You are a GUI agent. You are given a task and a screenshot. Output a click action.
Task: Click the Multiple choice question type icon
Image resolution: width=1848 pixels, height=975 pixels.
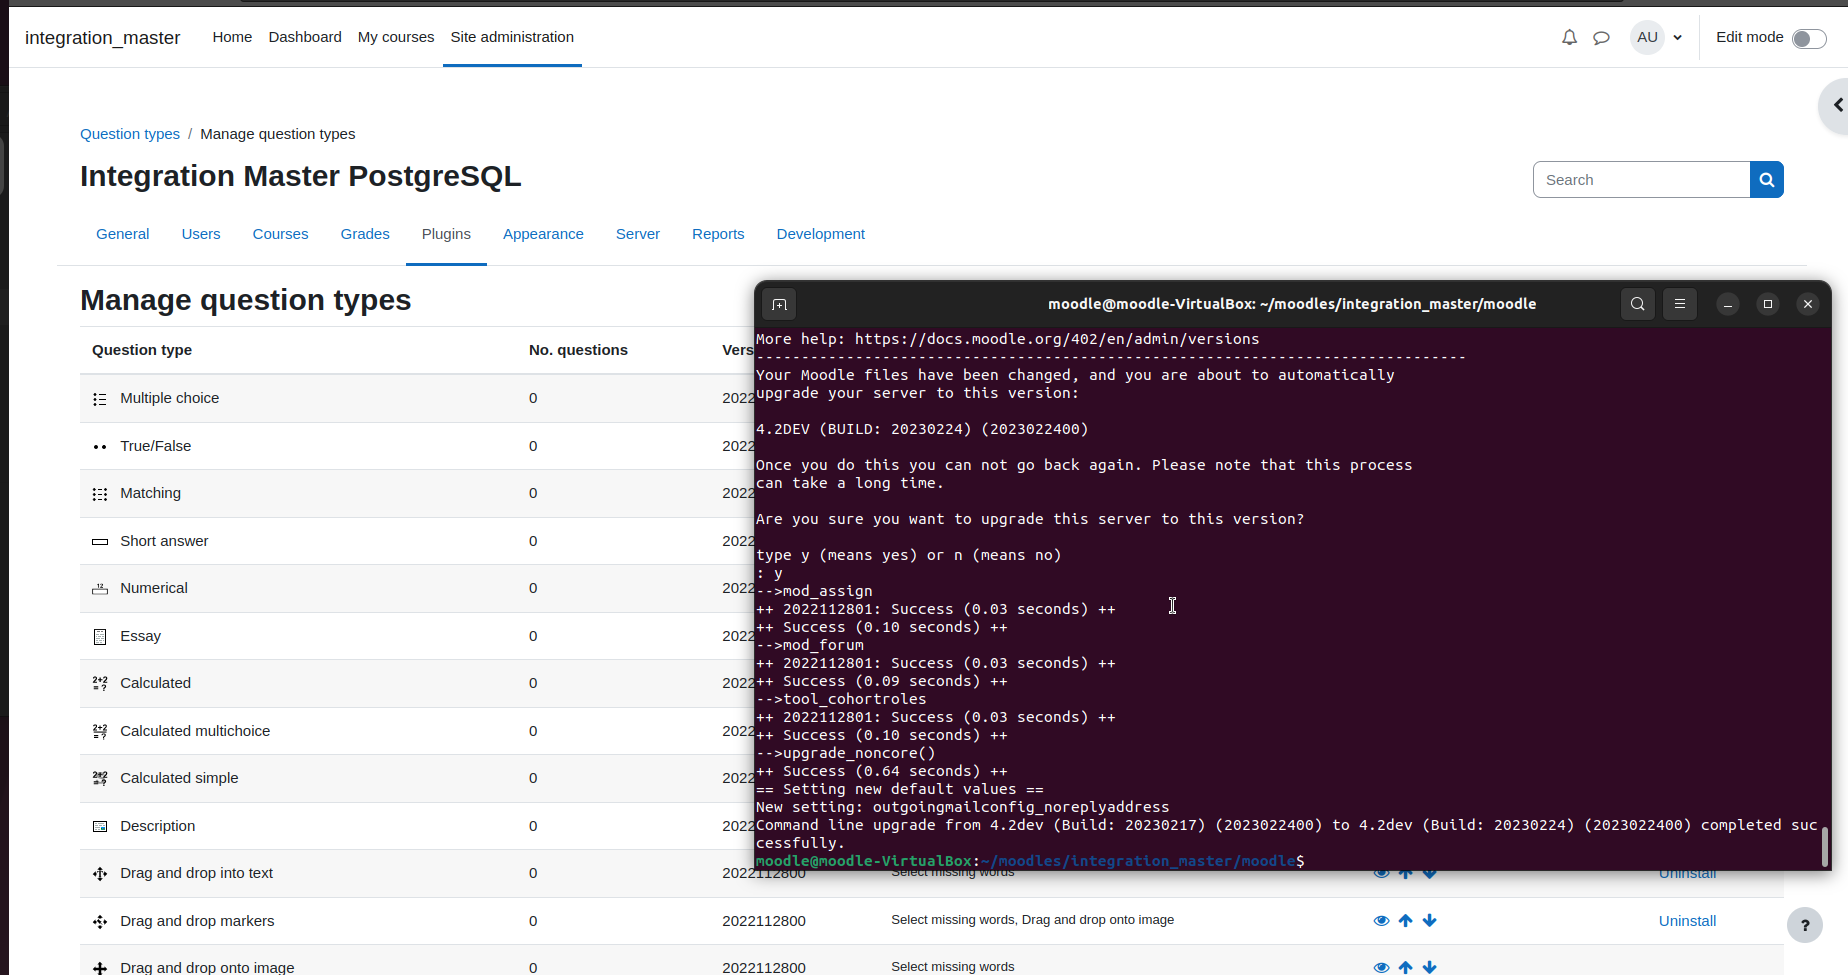coord(100,399)
